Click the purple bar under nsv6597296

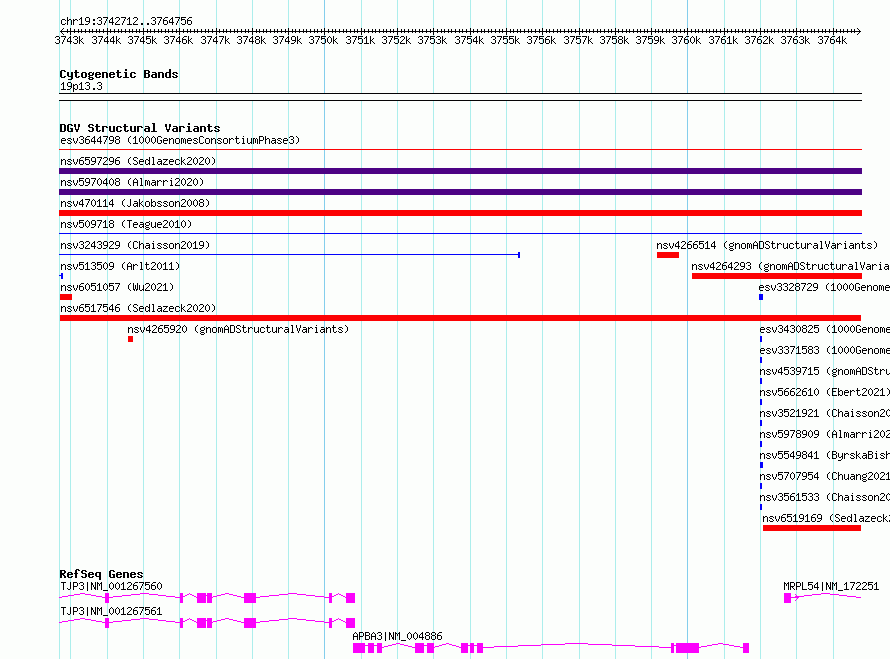(460, 171)
